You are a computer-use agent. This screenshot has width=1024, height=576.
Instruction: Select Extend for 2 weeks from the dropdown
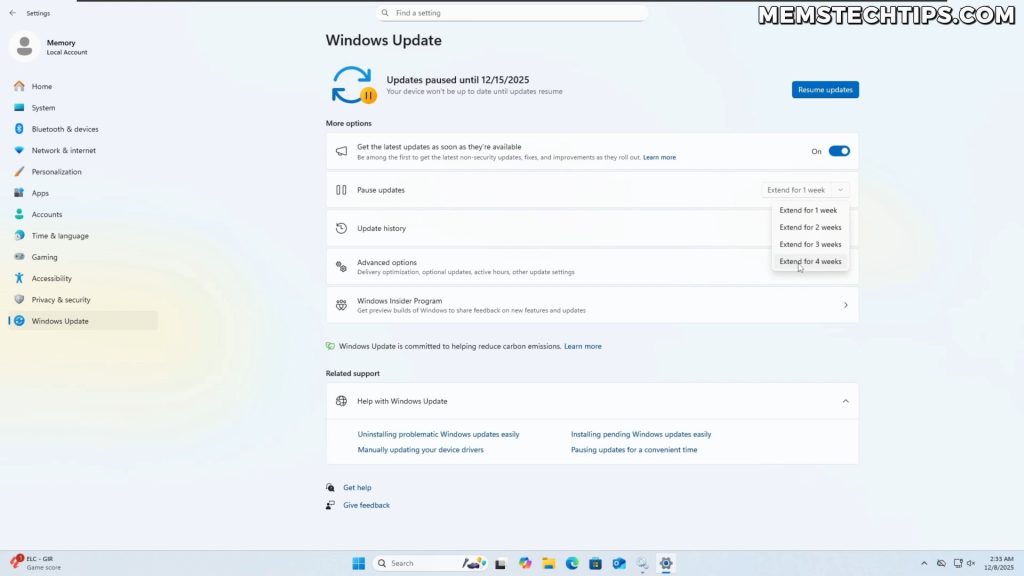pyautogui.click(x=810, y=227)
